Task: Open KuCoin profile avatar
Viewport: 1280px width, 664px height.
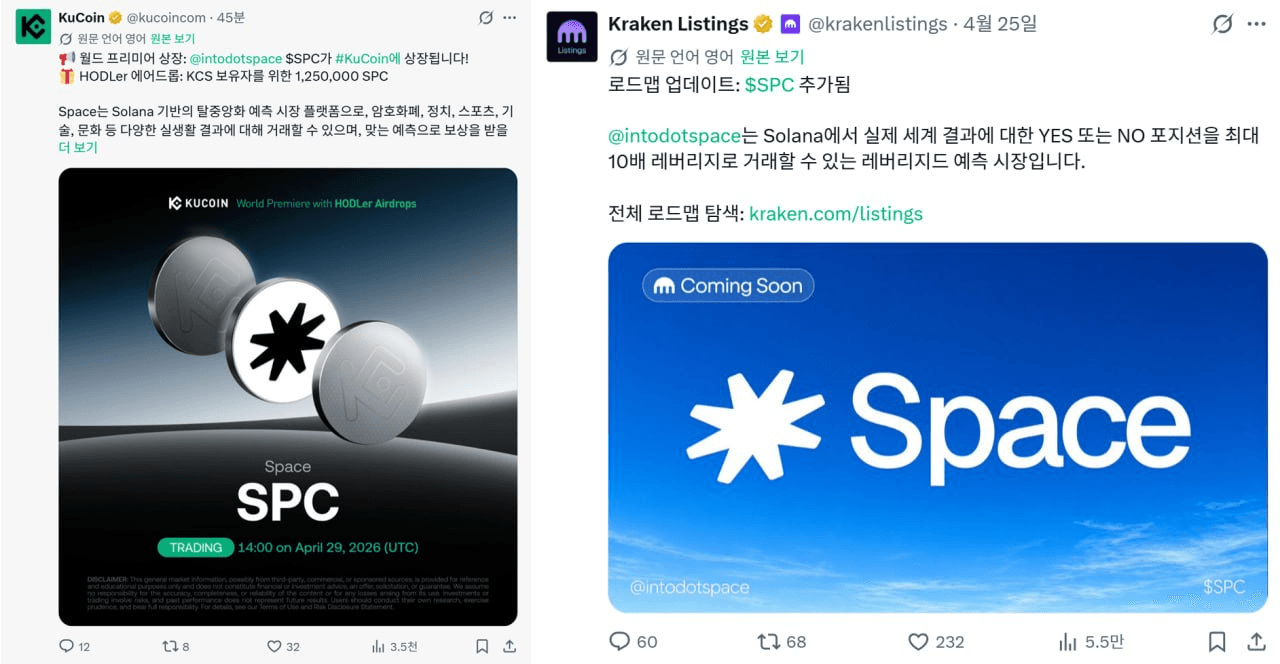Action: coord(33,26)
